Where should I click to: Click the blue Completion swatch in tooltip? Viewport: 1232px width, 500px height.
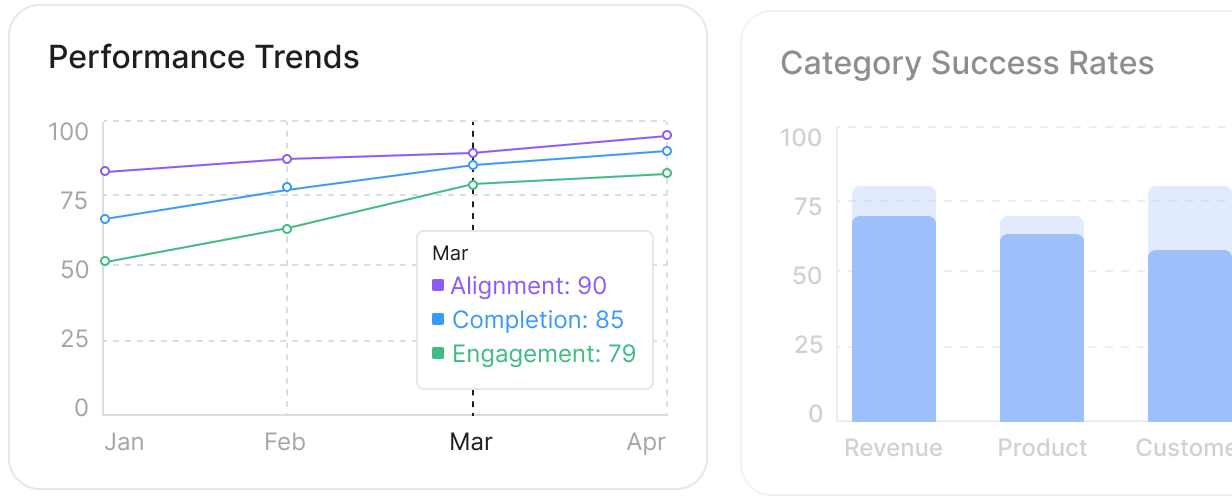click(438, 320)
